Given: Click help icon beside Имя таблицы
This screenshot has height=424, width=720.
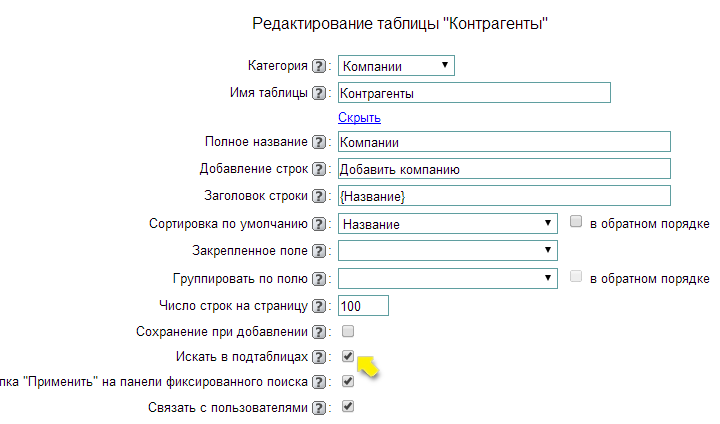Looking at the screenshot, I should pos(319,93).
